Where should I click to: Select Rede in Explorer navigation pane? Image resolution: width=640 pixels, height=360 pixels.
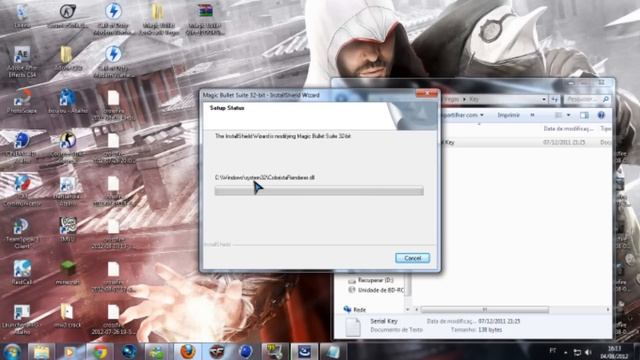tap(355, 309)
